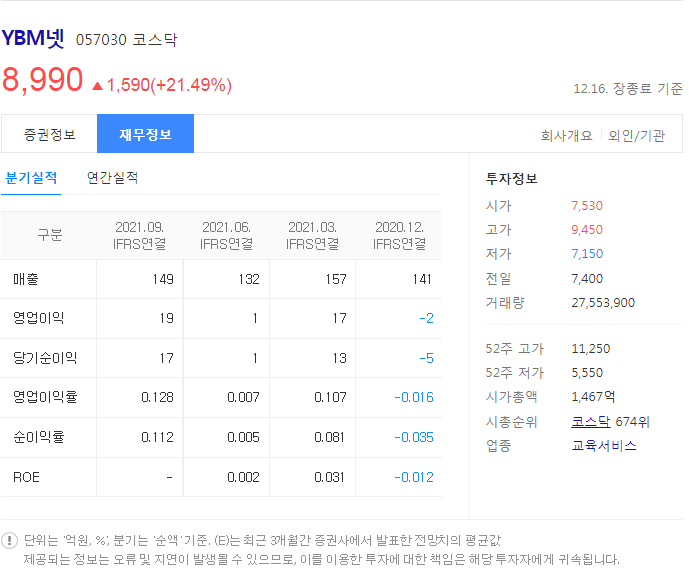The width and height of the screenshot is (689, 571).
Task: Click the 매출 value 157
Action: (336, 279)
